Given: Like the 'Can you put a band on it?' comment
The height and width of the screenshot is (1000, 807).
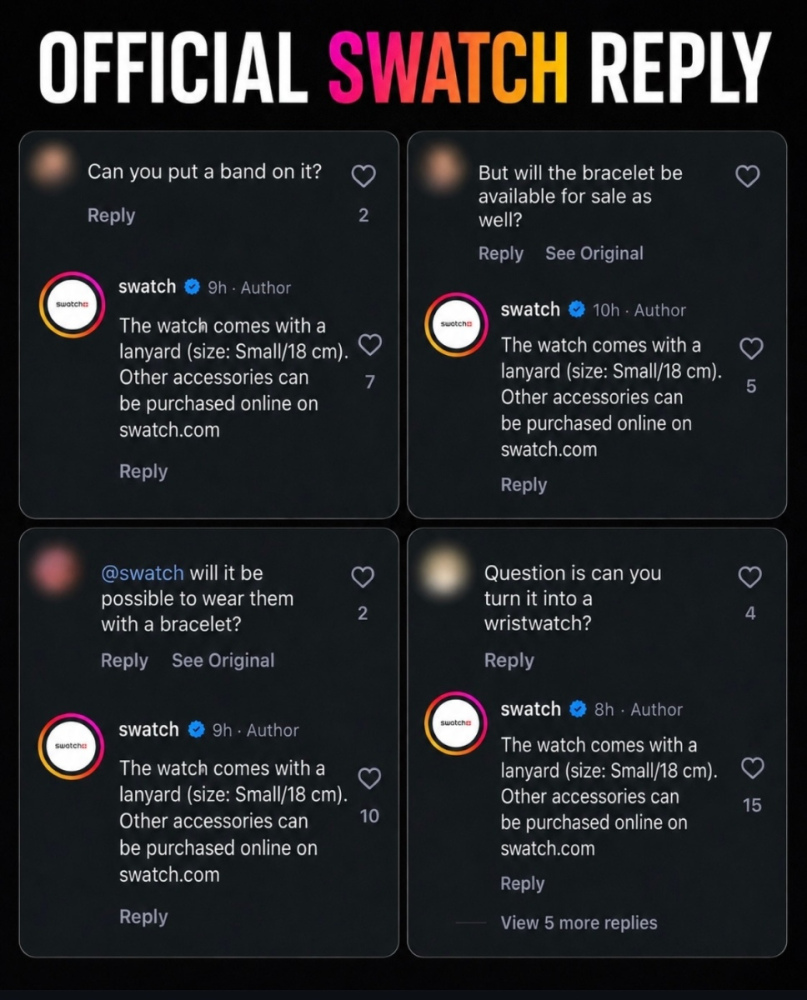Looking at the screenshot, I should click(x=364, y=176).
